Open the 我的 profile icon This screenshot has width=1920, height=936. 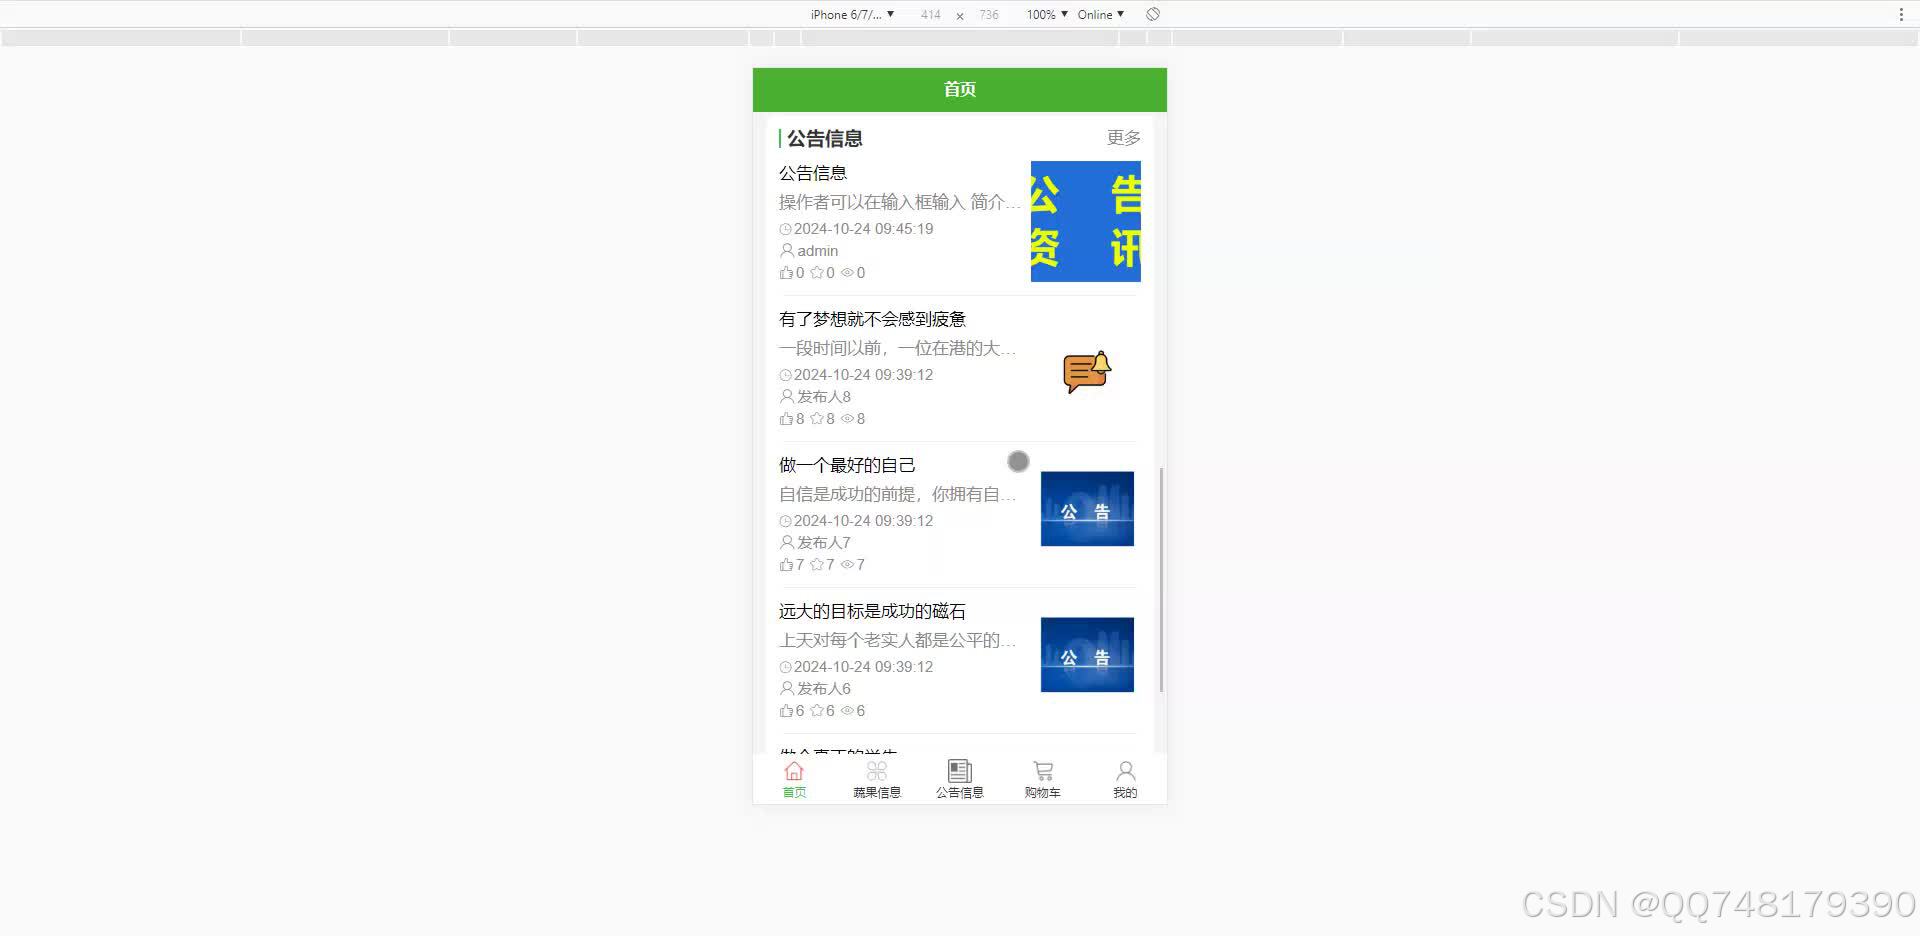[x=1125, y=771]
